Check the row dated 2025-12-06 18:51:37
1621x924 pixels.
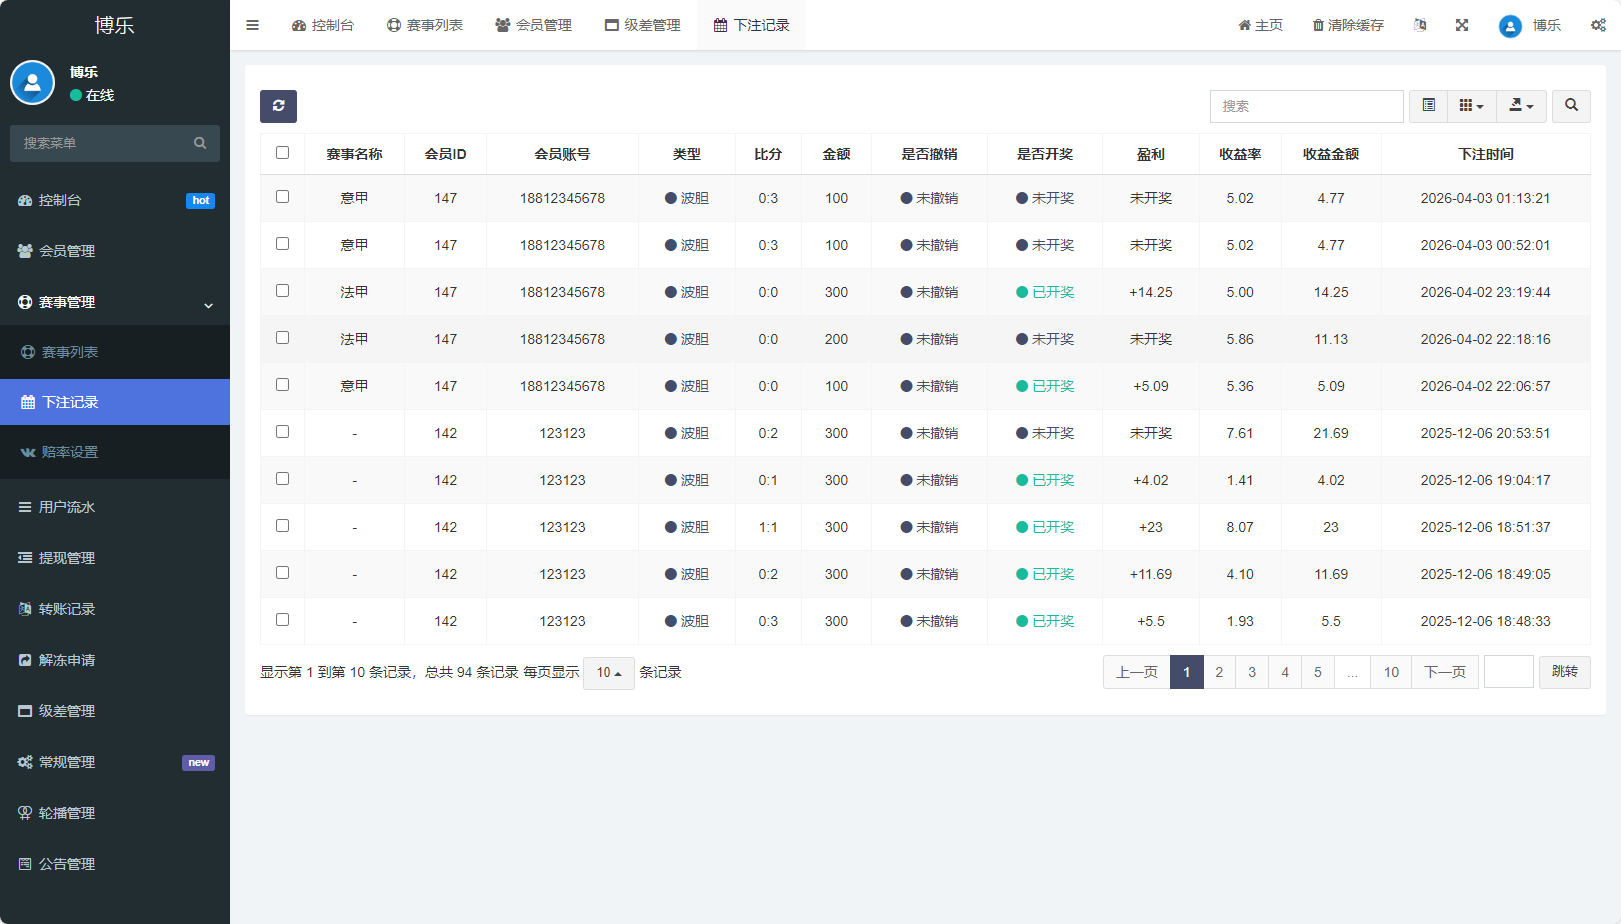[x=282, y=526]
